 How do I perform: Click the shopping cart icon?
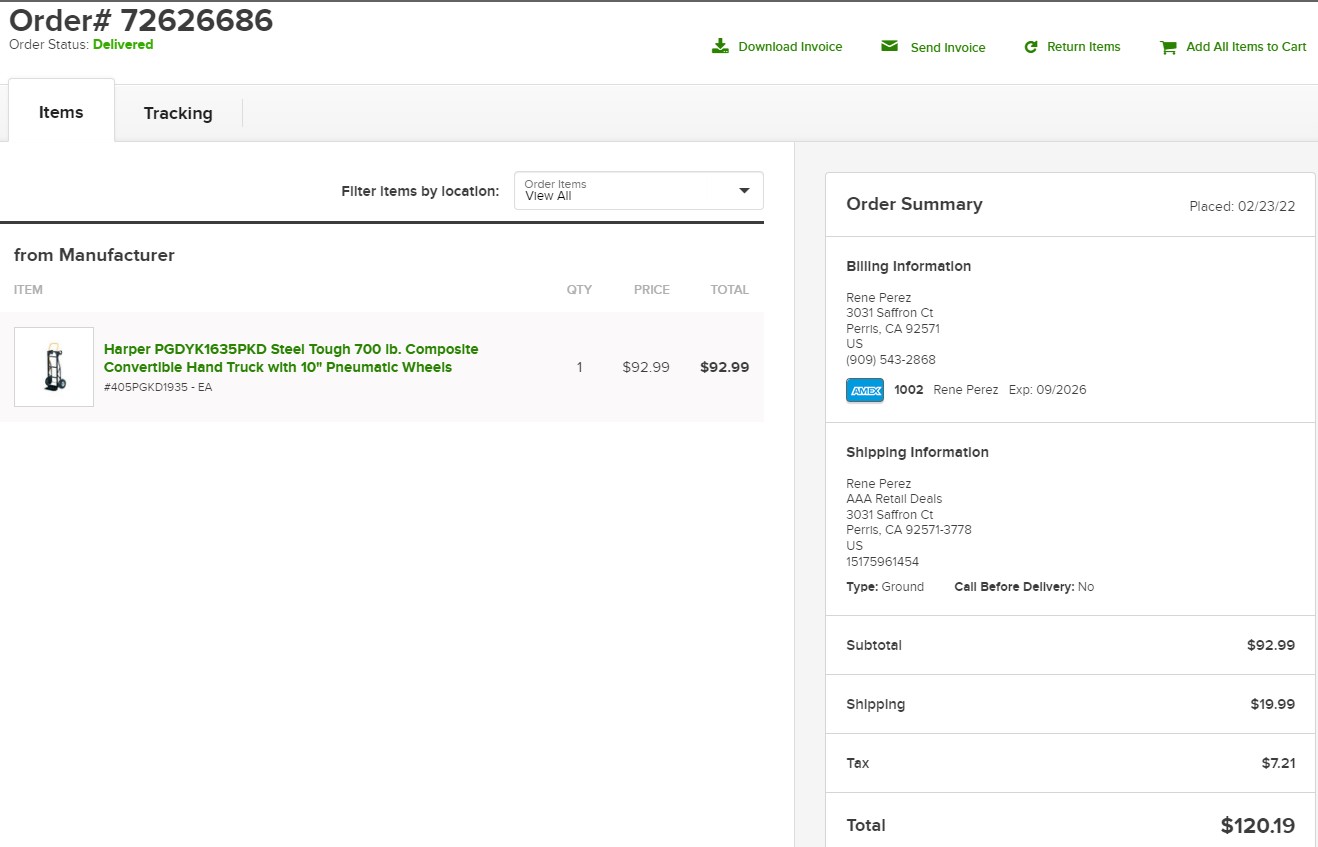1168,47
